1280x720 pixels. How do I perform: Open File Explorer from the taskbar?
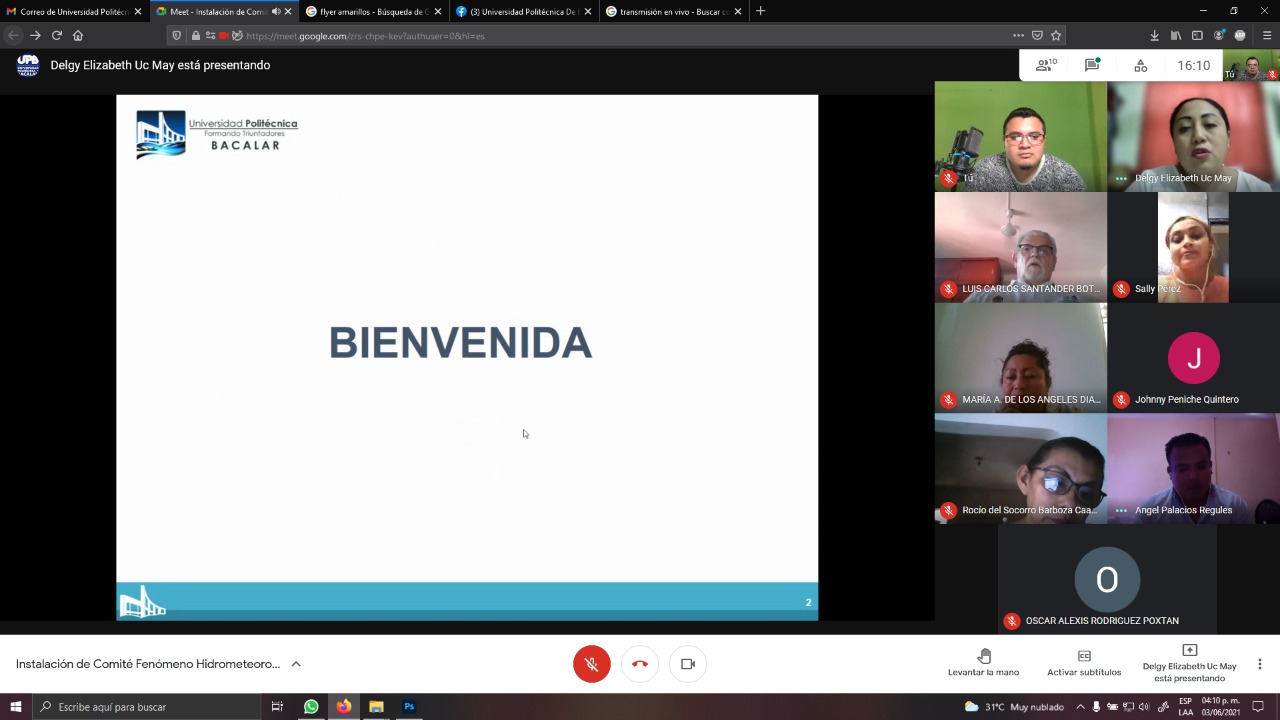click(x=376, y=707)
